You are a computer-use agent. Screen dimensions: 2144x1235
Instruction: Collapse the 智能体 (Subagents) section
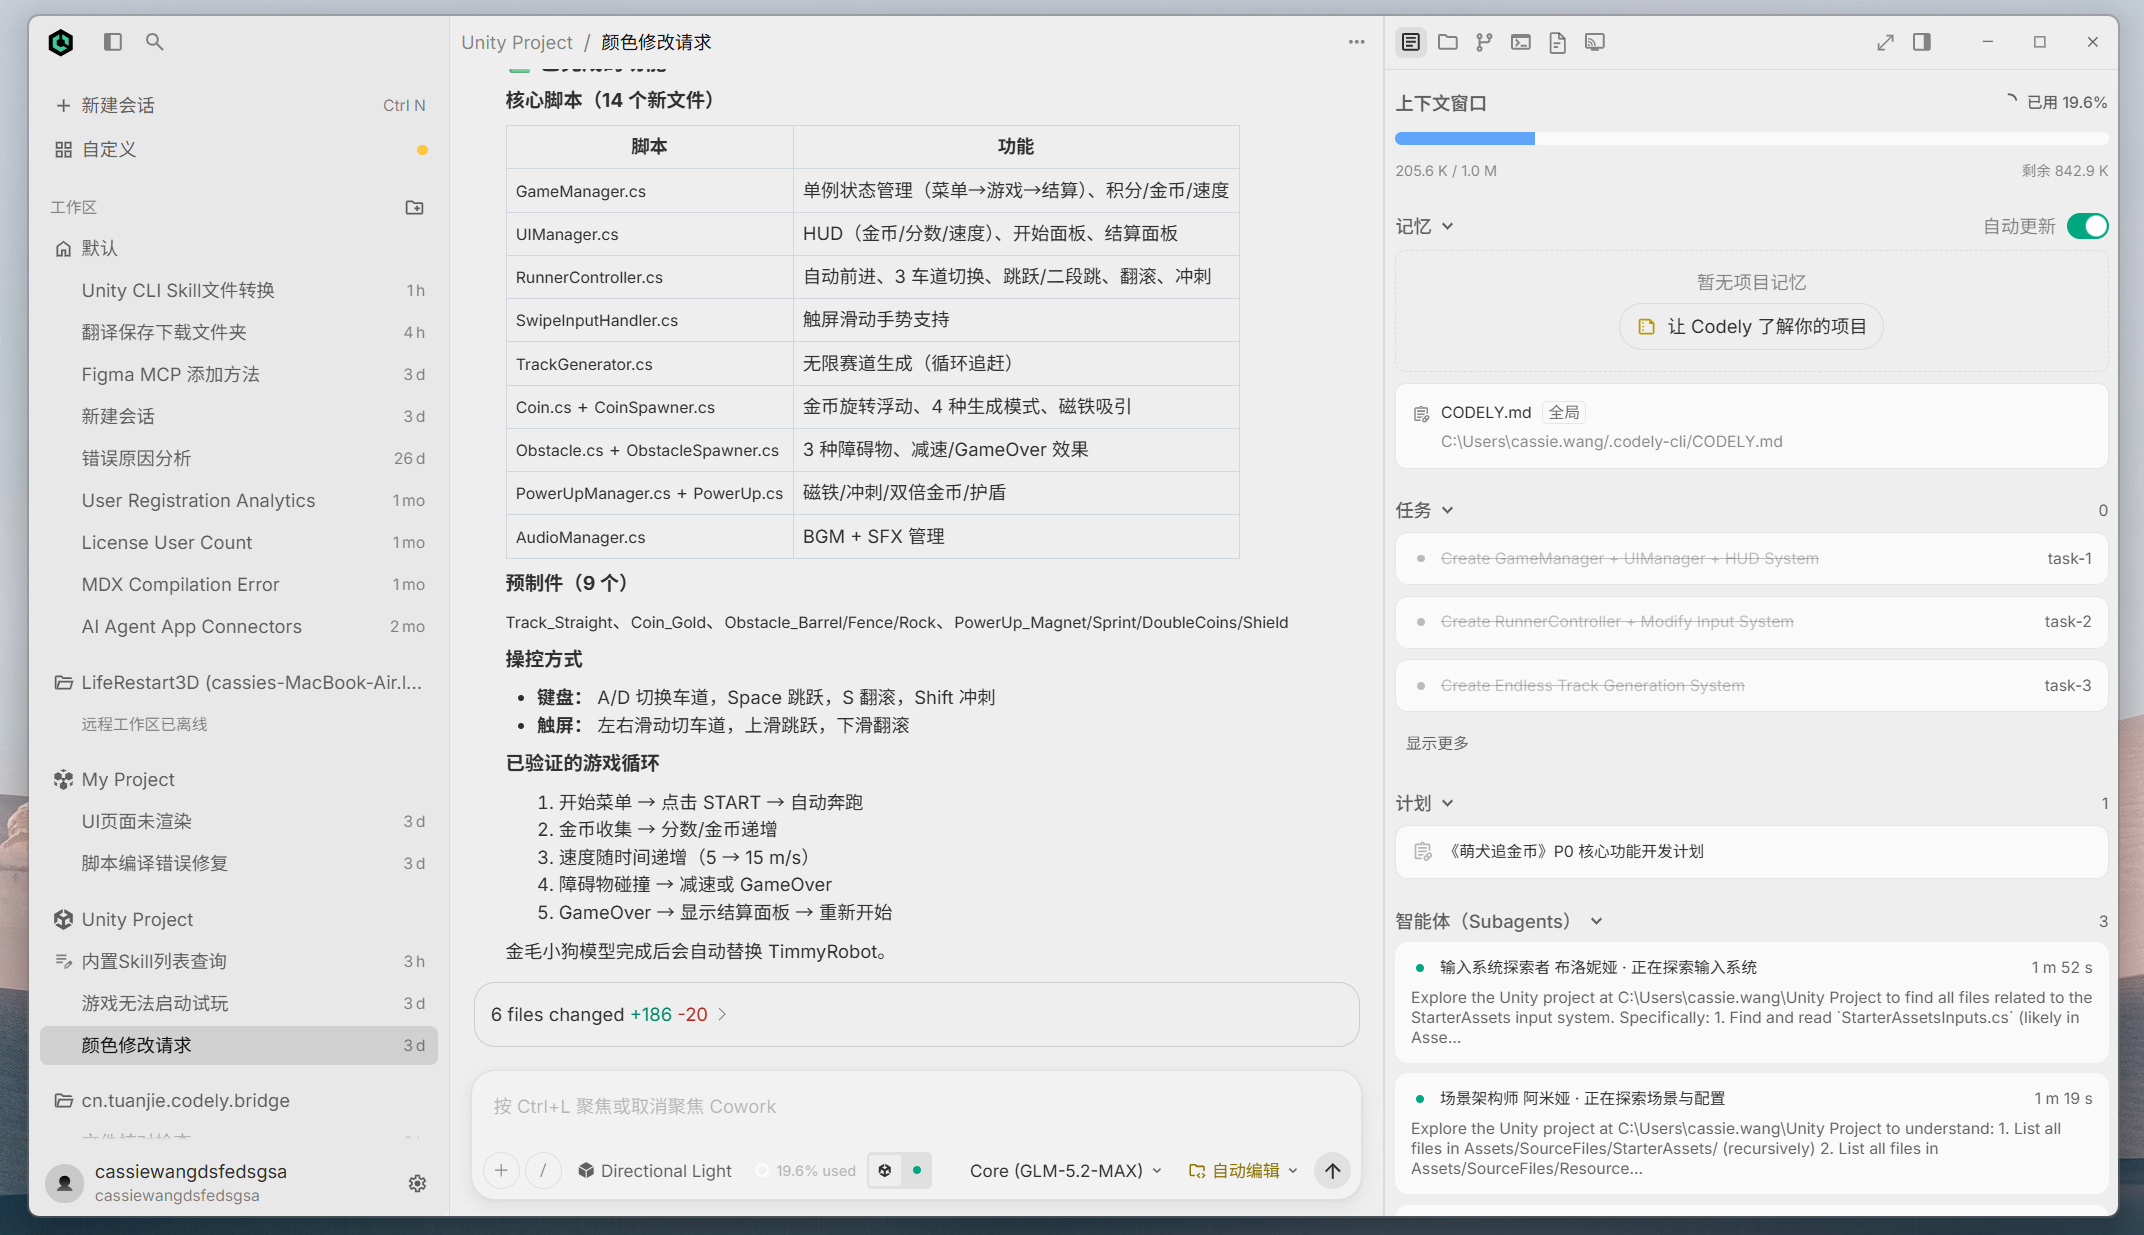(x=1596, y=921)
